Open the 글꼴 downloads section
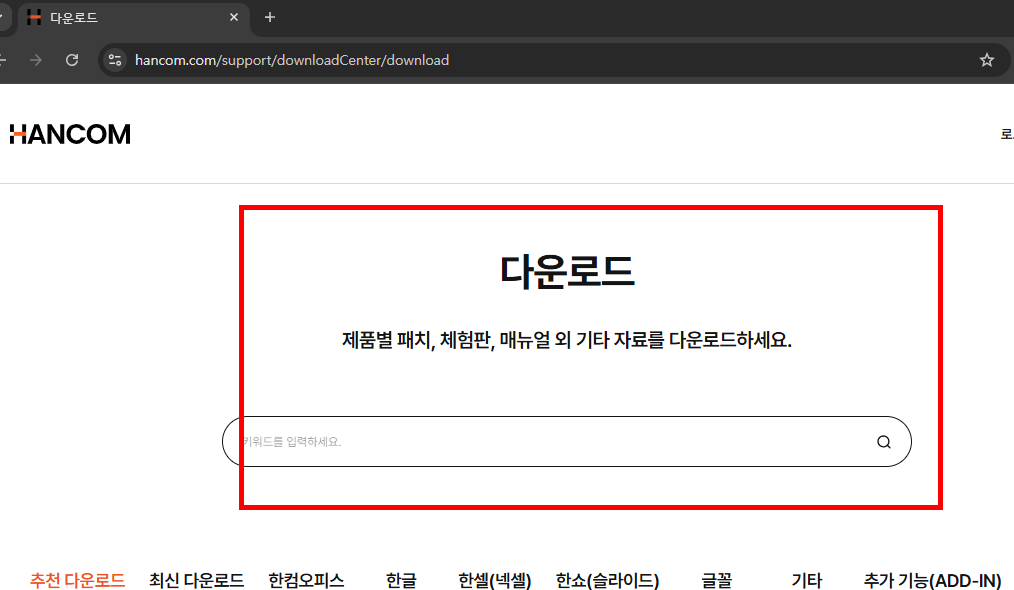This screenshot has height=590, width=1014. pos(717,580)
